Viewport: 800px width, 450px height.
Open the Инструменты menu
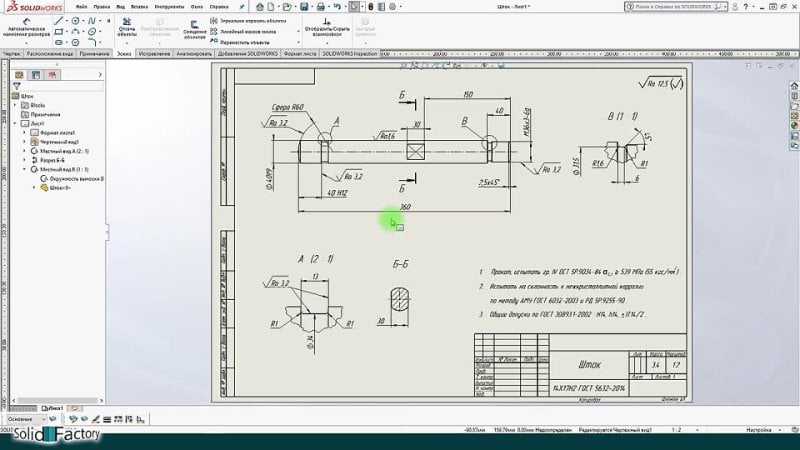pos(154,5)
